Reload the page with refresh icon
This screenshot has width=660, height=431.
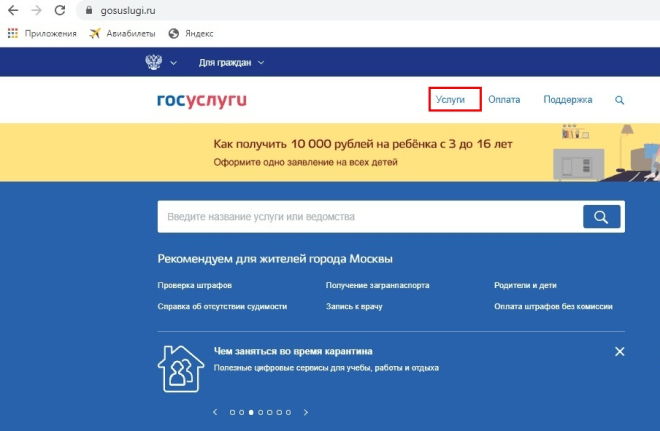60,10
